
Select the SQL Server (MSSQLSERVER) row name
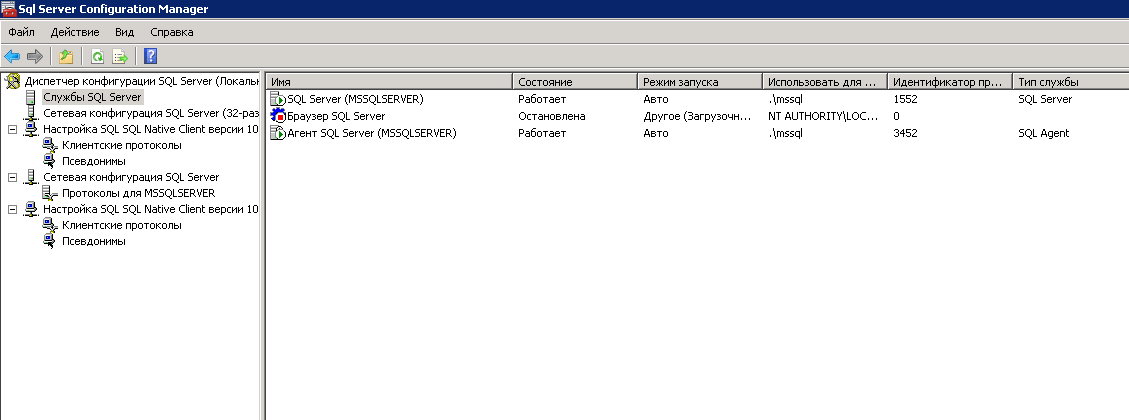point(355,99)
